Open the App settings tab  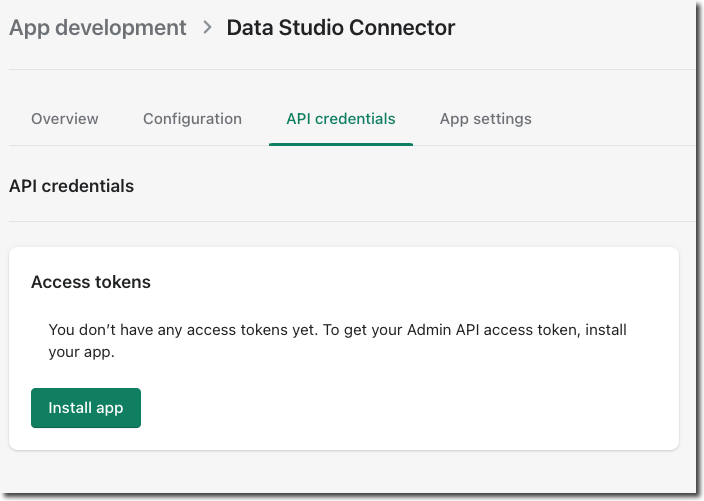485,119
